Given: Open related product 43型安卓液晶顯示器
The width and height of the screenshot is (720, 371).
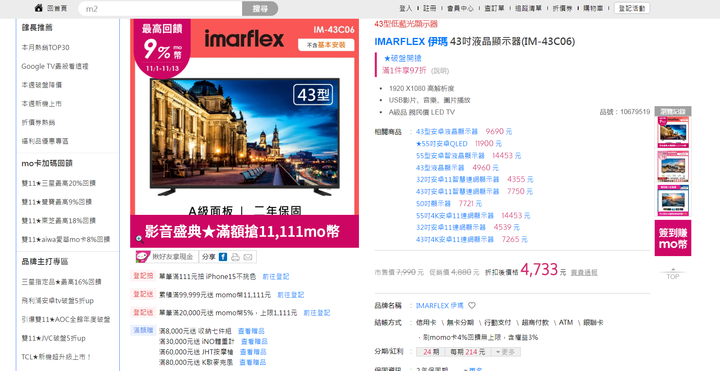Looking at the screenshot, I should (x=447, y=131).
